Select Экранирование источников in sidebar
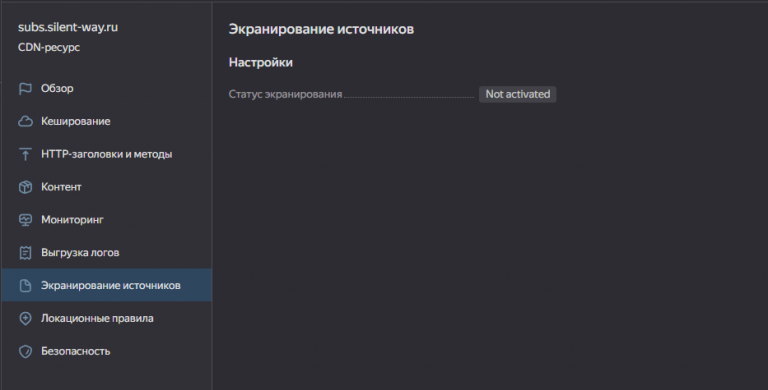Image resolution: width=768 pixels, height=390 pixels. point(106,285)
